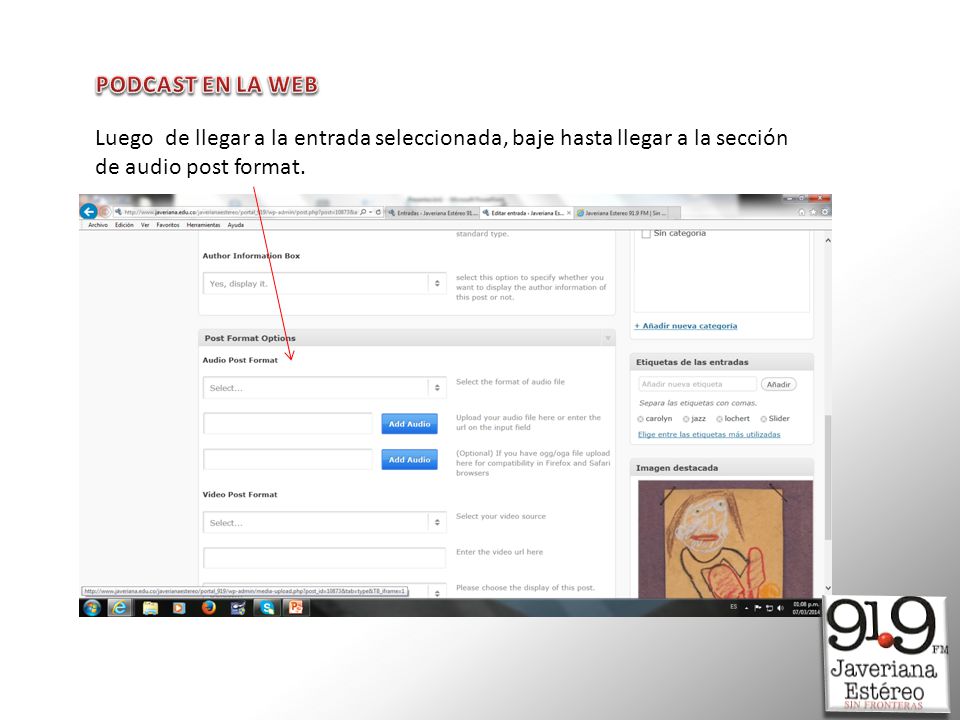Remove the 'Slider' tag via its X icon
The image size is (960, 720).
click(x=763, y=419)
